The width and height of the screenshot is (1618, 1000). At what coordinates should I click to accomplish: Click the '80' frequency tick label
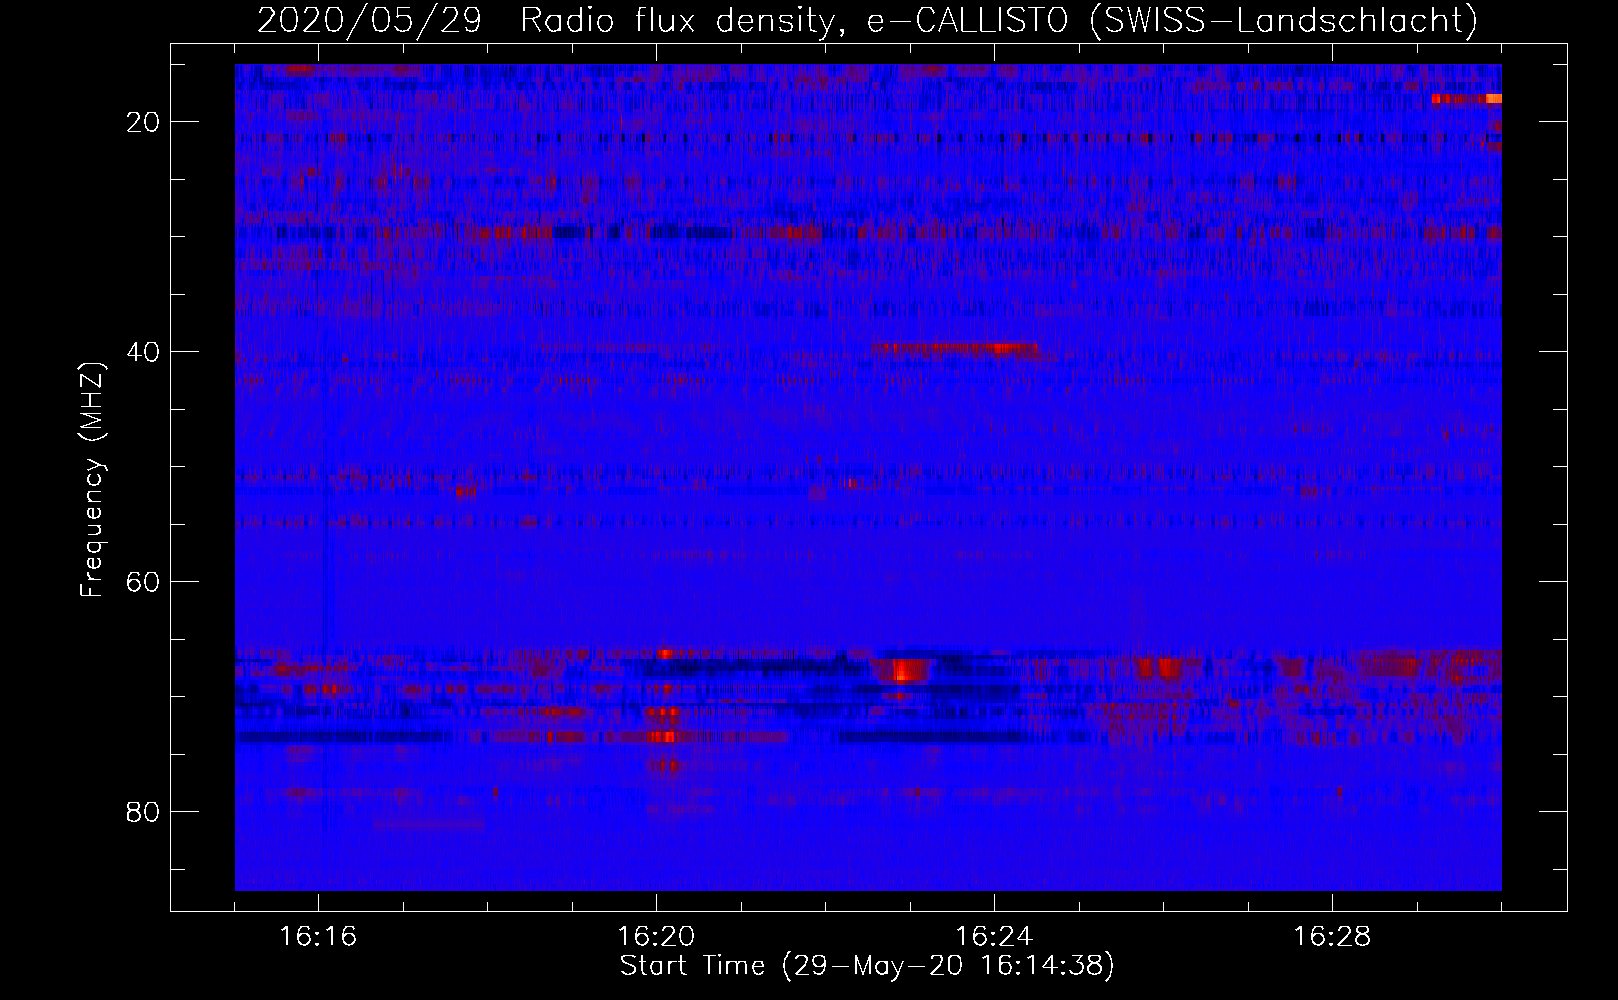pyautogui.click(x=141, y=811)
